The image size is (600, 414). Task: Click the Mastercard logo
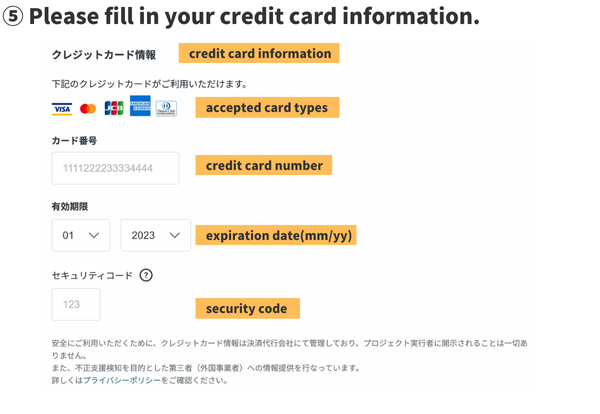(x=88, y=109)
